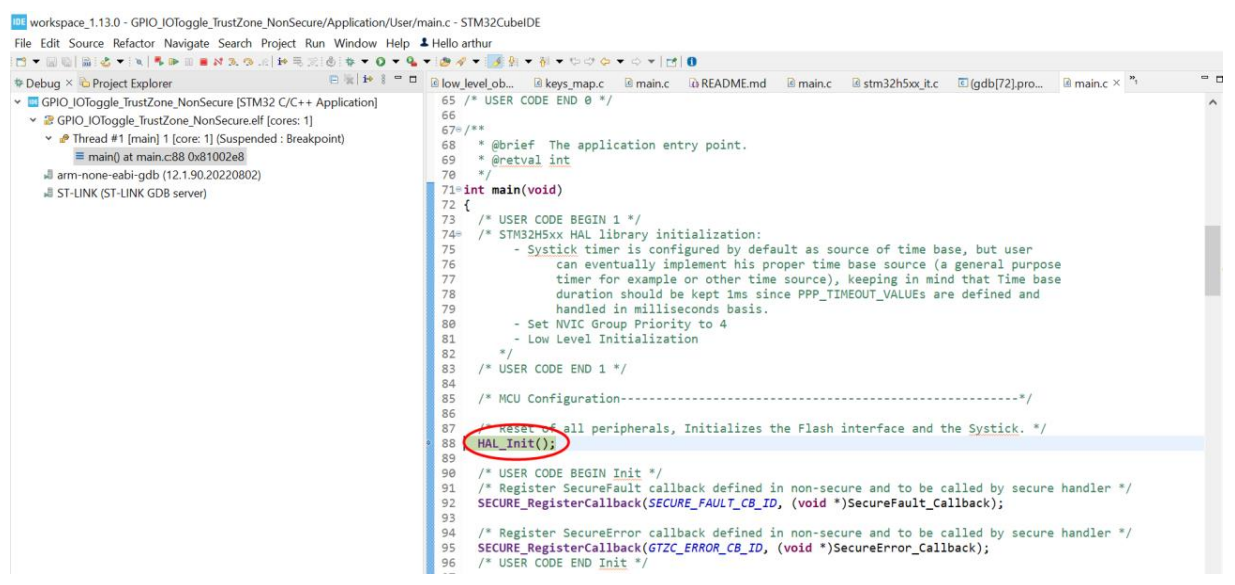
Task: Collapse GPIO_IOToggle_TrustZone_NonSecure application tree node
Action: [19, 102]
